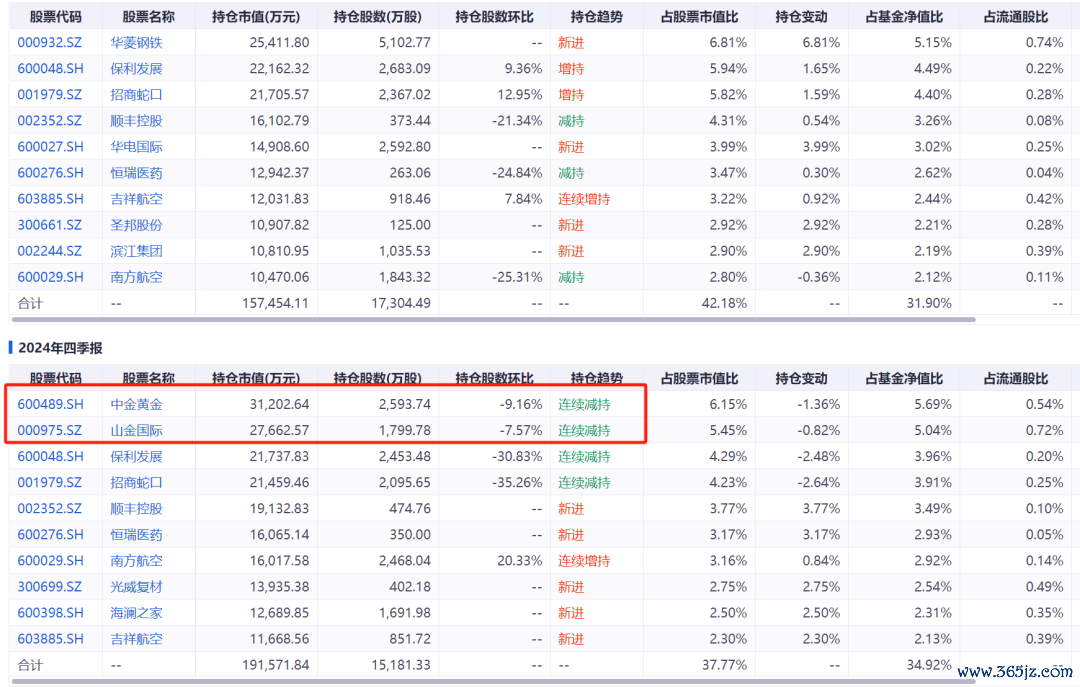Click 恒瑞医药 in the row with 16,065.14
Viewport: 1080px width, 687px height.
click(x=136, y=535)
